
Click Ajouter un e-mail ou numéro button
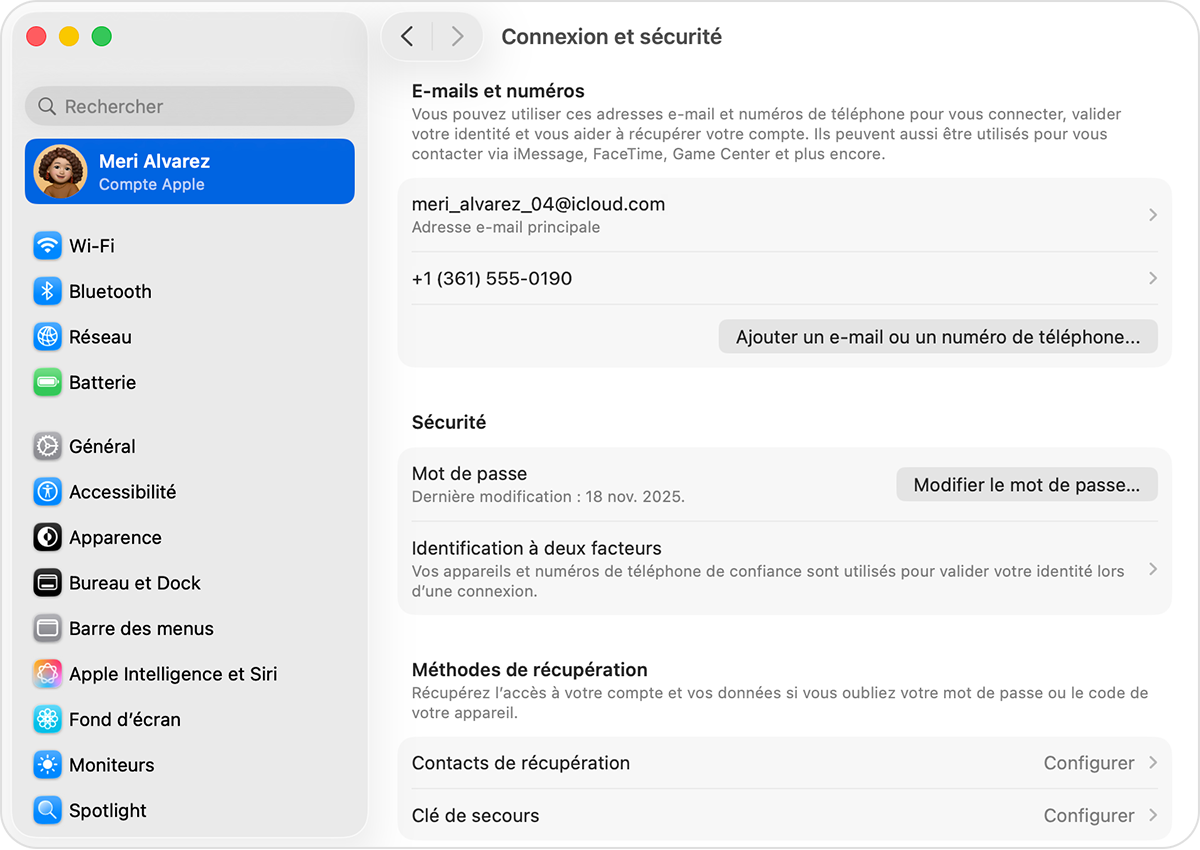938,337
